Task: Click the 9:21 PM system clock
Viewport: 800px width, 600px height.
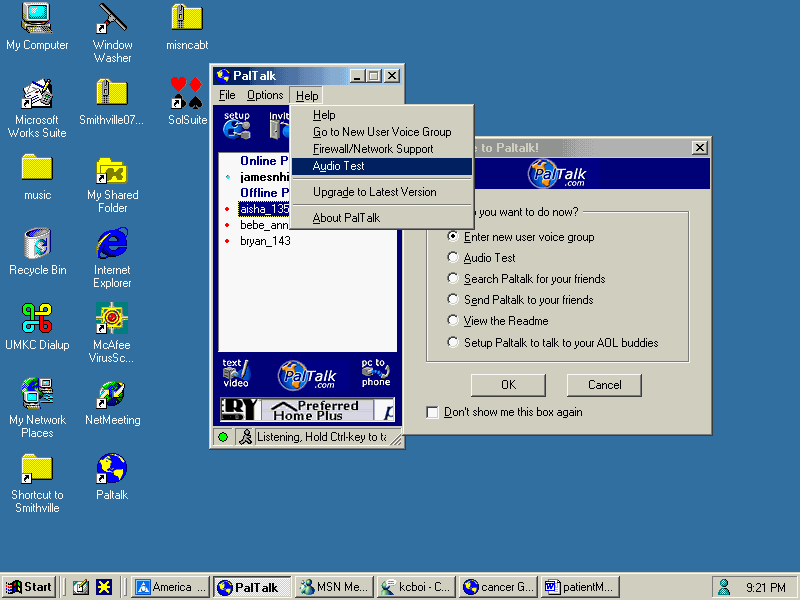Action: (765, 588)
